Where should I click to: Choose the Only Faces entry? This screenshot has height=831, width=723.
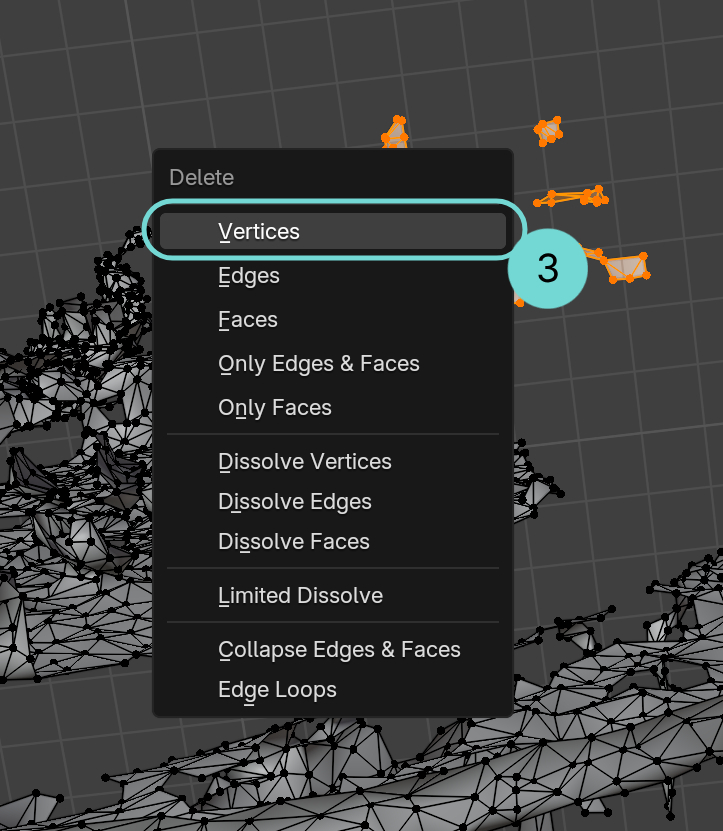coord(275,408)
